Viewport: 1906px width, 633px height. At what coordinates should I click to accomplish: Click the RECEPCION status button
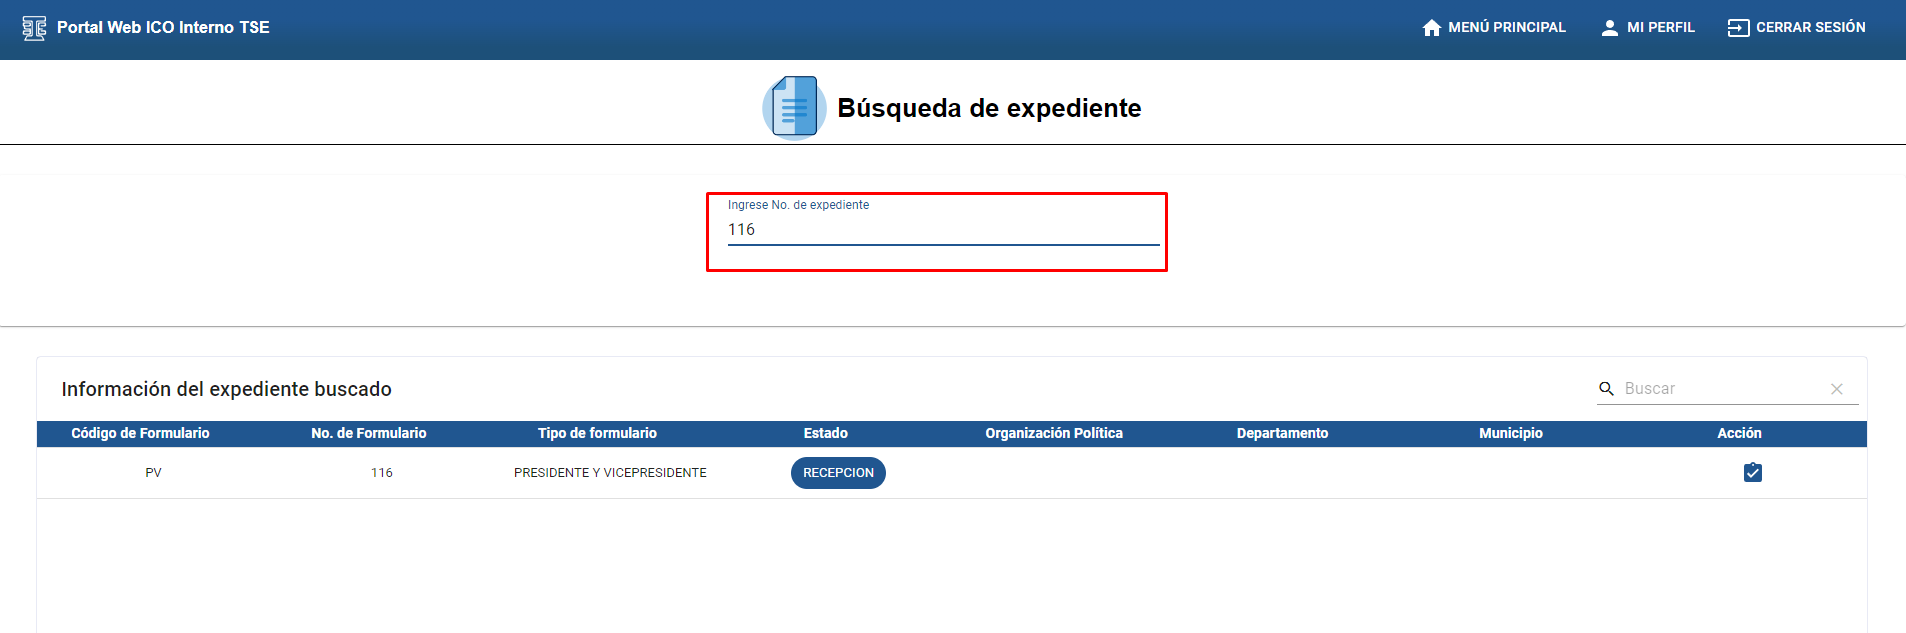pyautogui.click(x=838, y=473)
